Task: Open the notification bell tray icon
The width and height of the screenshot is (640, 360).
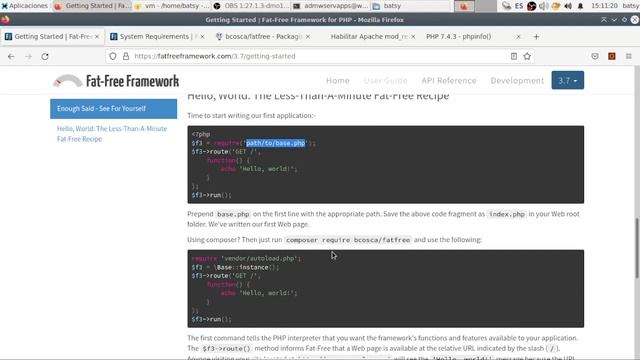Action: [x=580, y=6]
